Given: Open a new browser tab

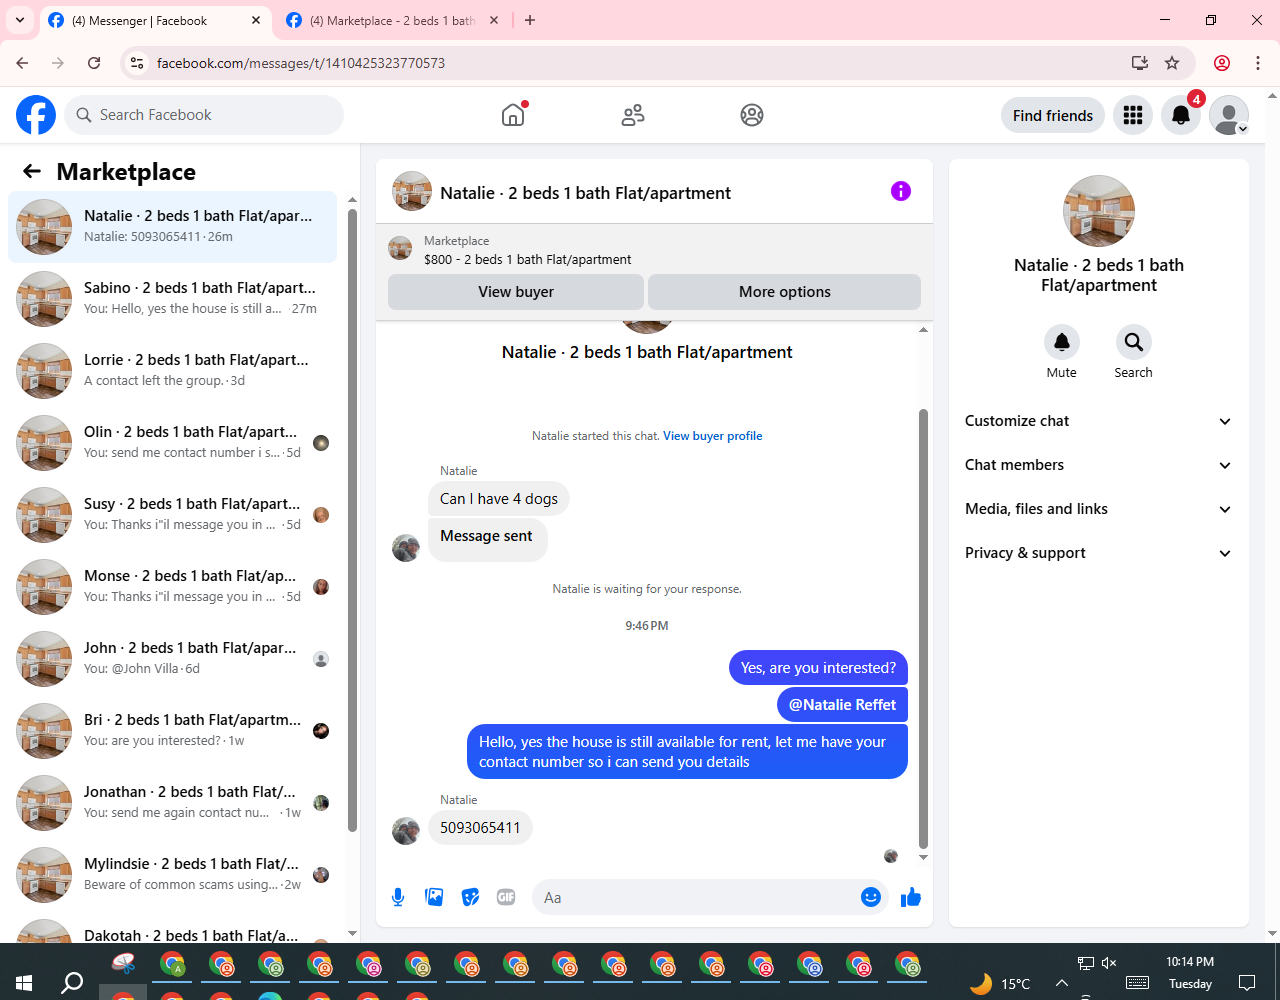Looking at the screenshot, I should point(530,20).
